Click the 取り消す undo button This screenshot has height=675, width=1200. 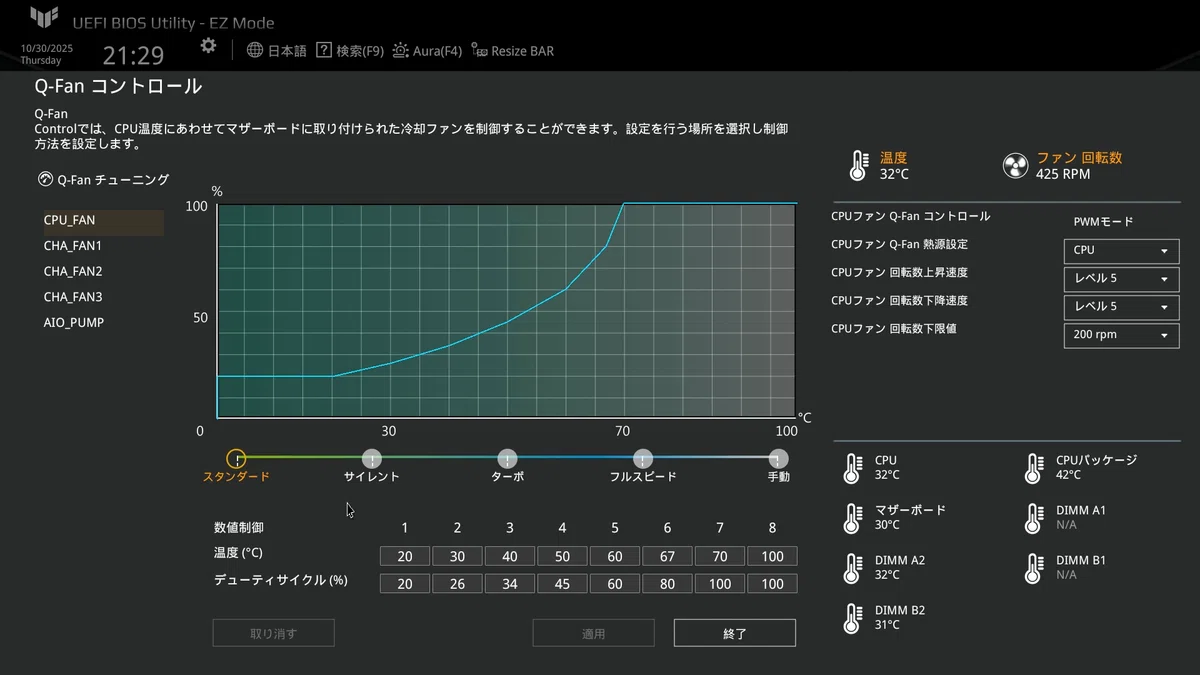click(273, 633)
